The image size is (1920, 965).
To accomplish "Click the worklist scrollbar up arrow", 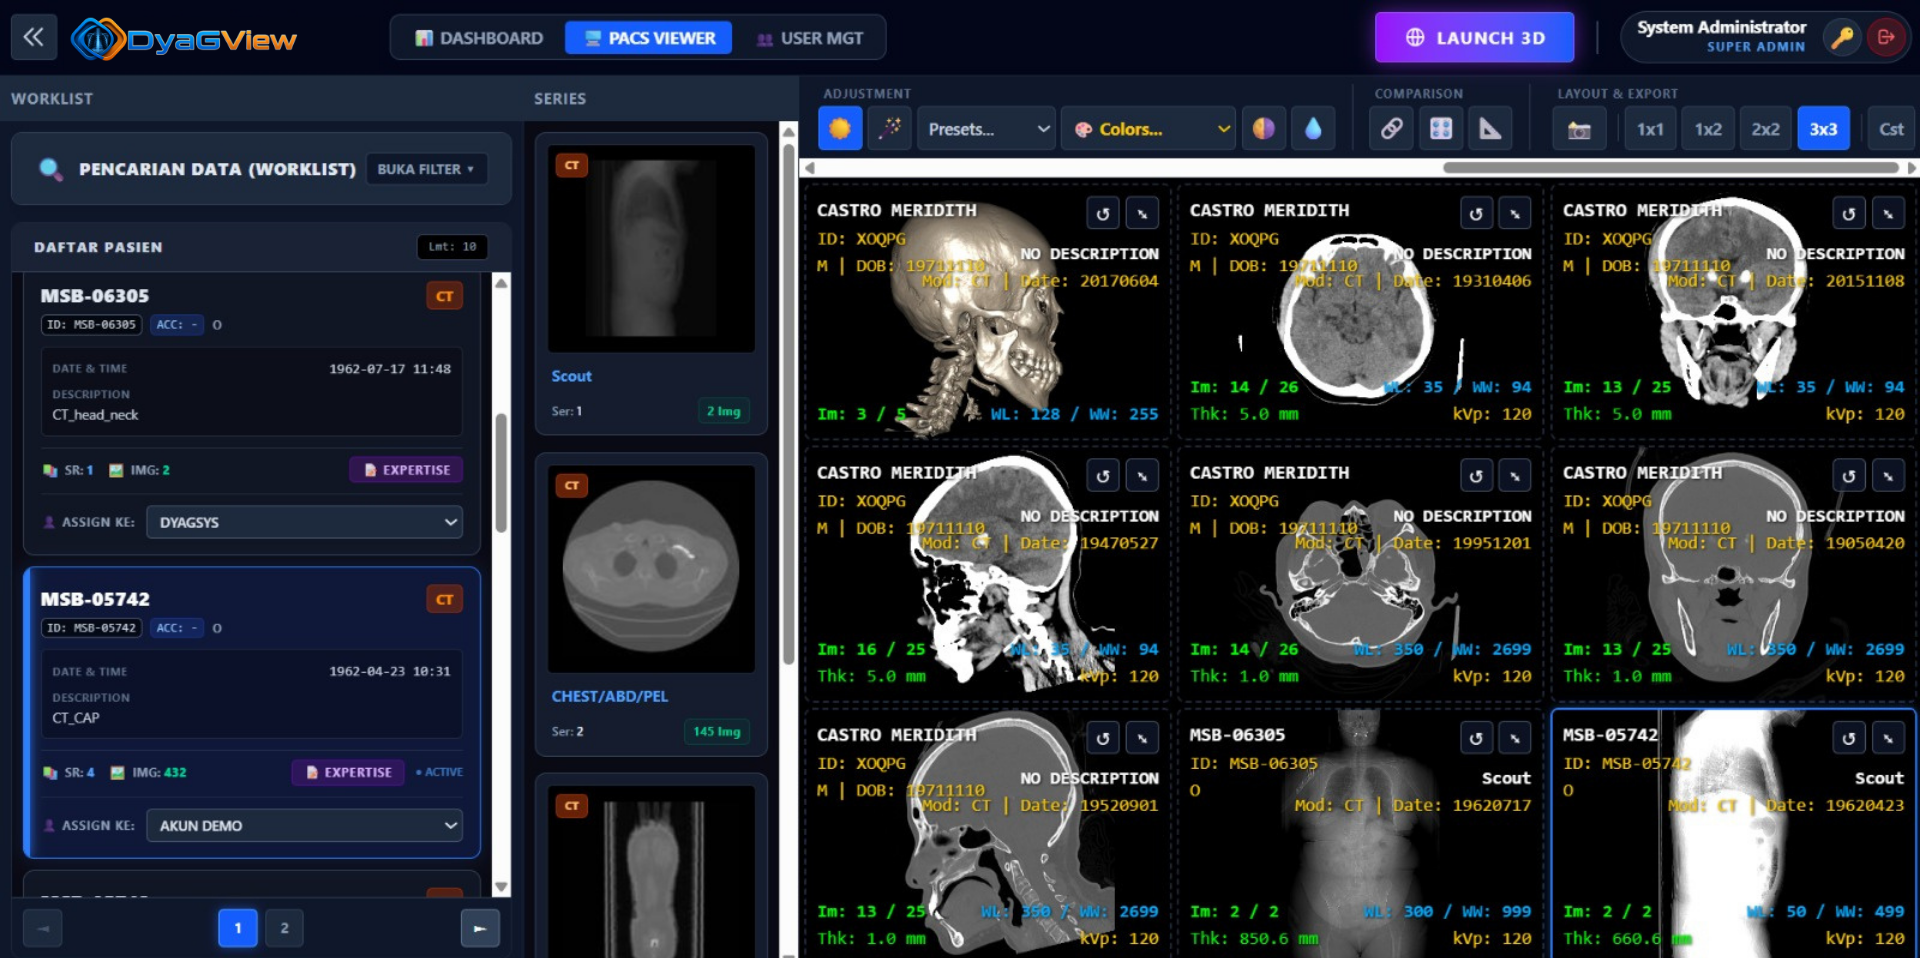I will 501,283.
